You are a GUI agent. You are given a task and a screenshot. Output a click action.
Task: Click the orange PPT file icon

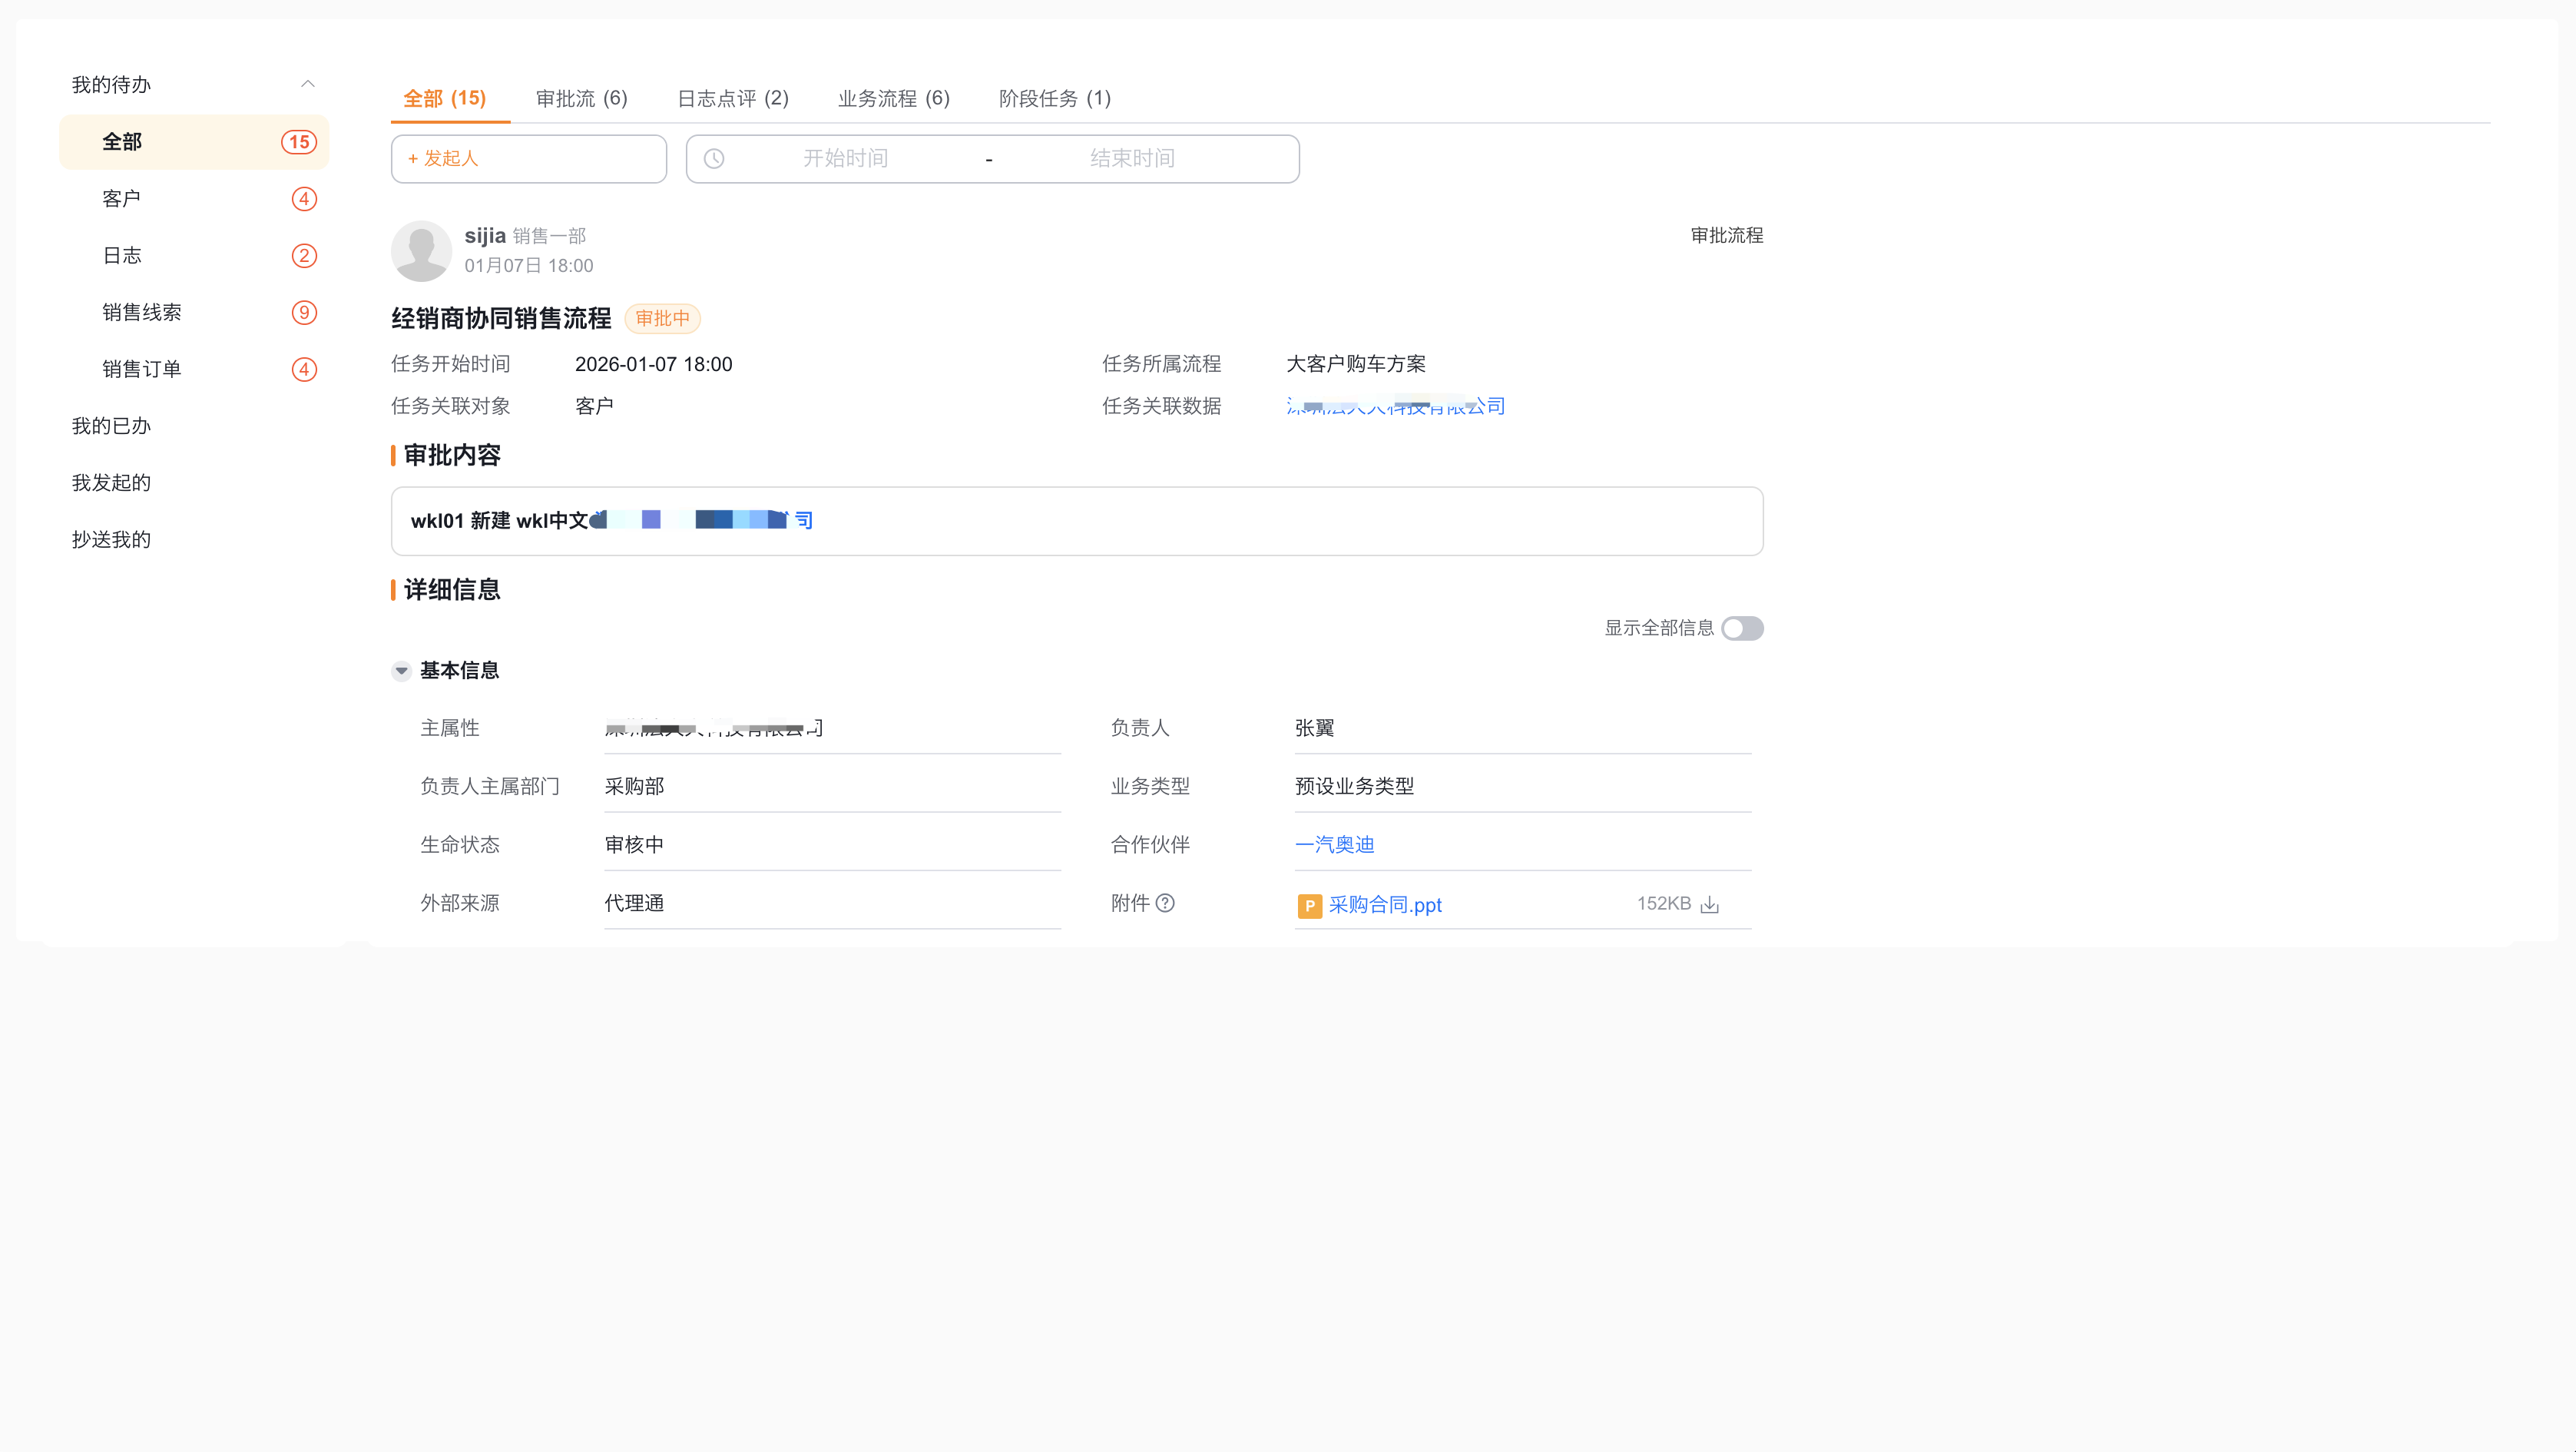pyautogui.click(x=1309, y=905)
